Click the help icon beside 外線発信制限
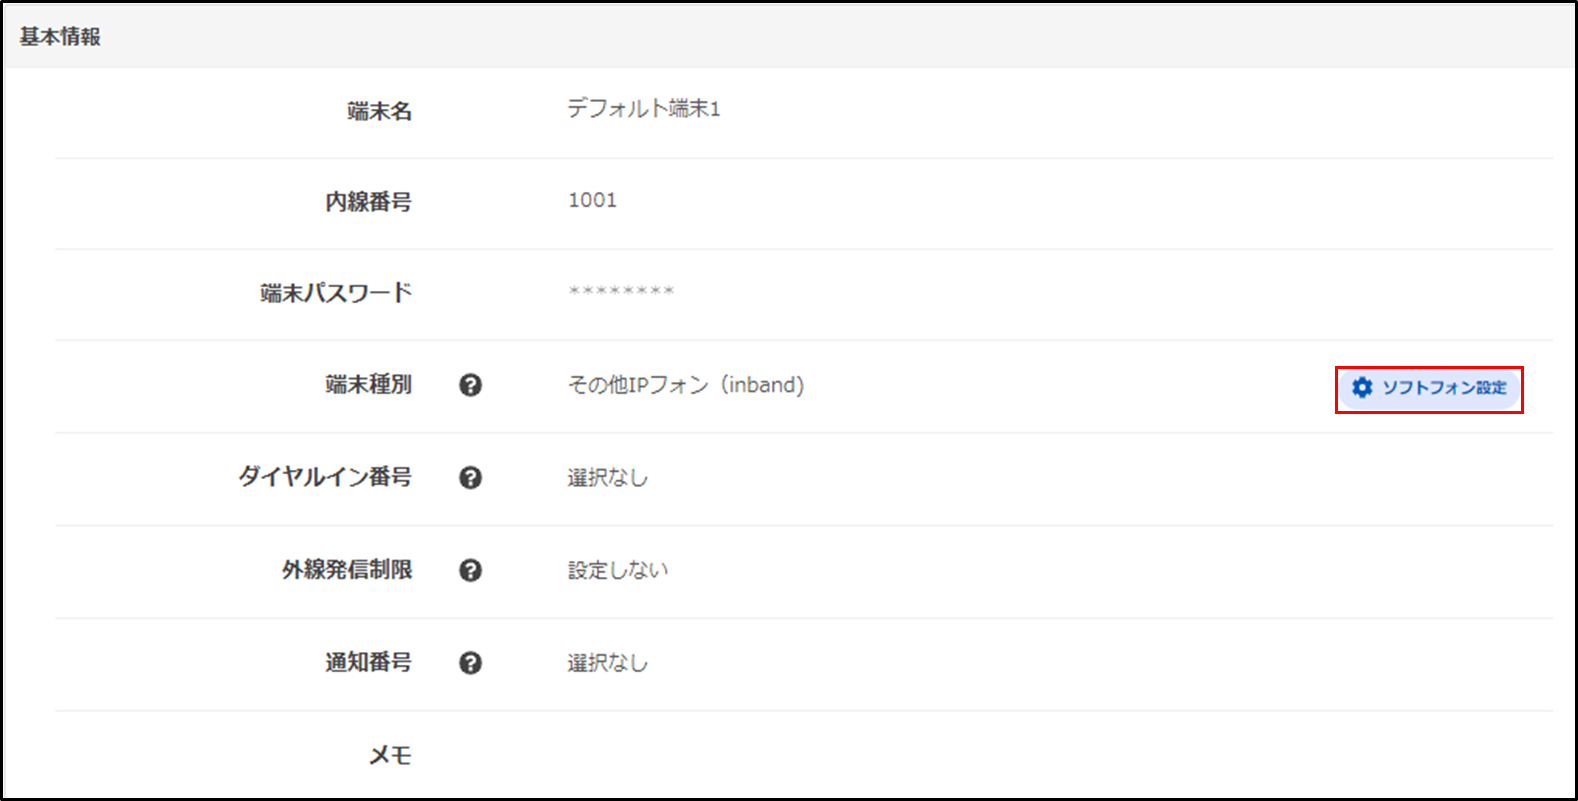The image size is (1578, 801). 470,570
